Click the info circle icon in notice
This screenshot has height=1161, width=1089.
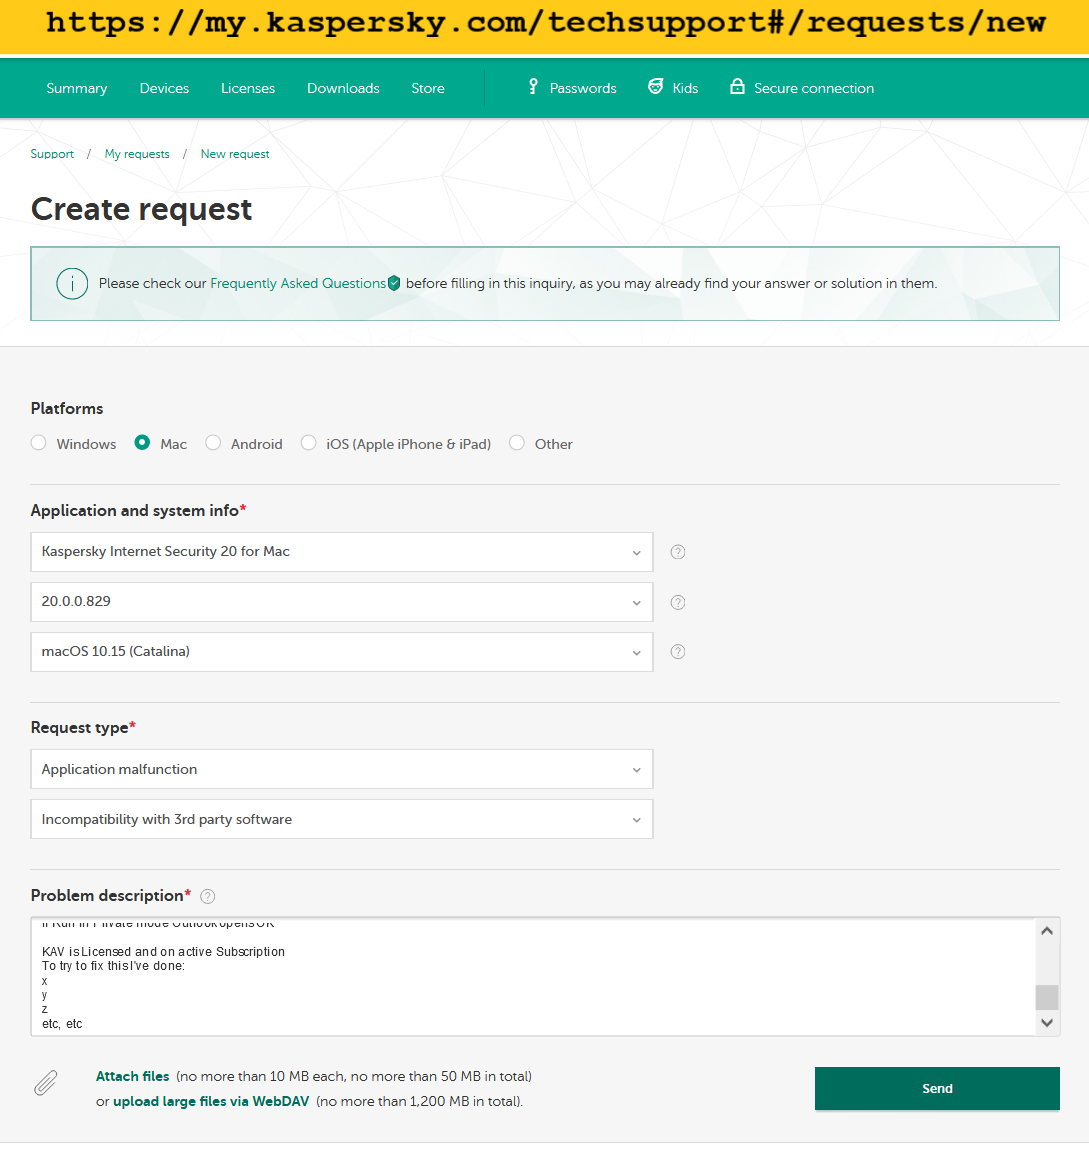point(72,284)
